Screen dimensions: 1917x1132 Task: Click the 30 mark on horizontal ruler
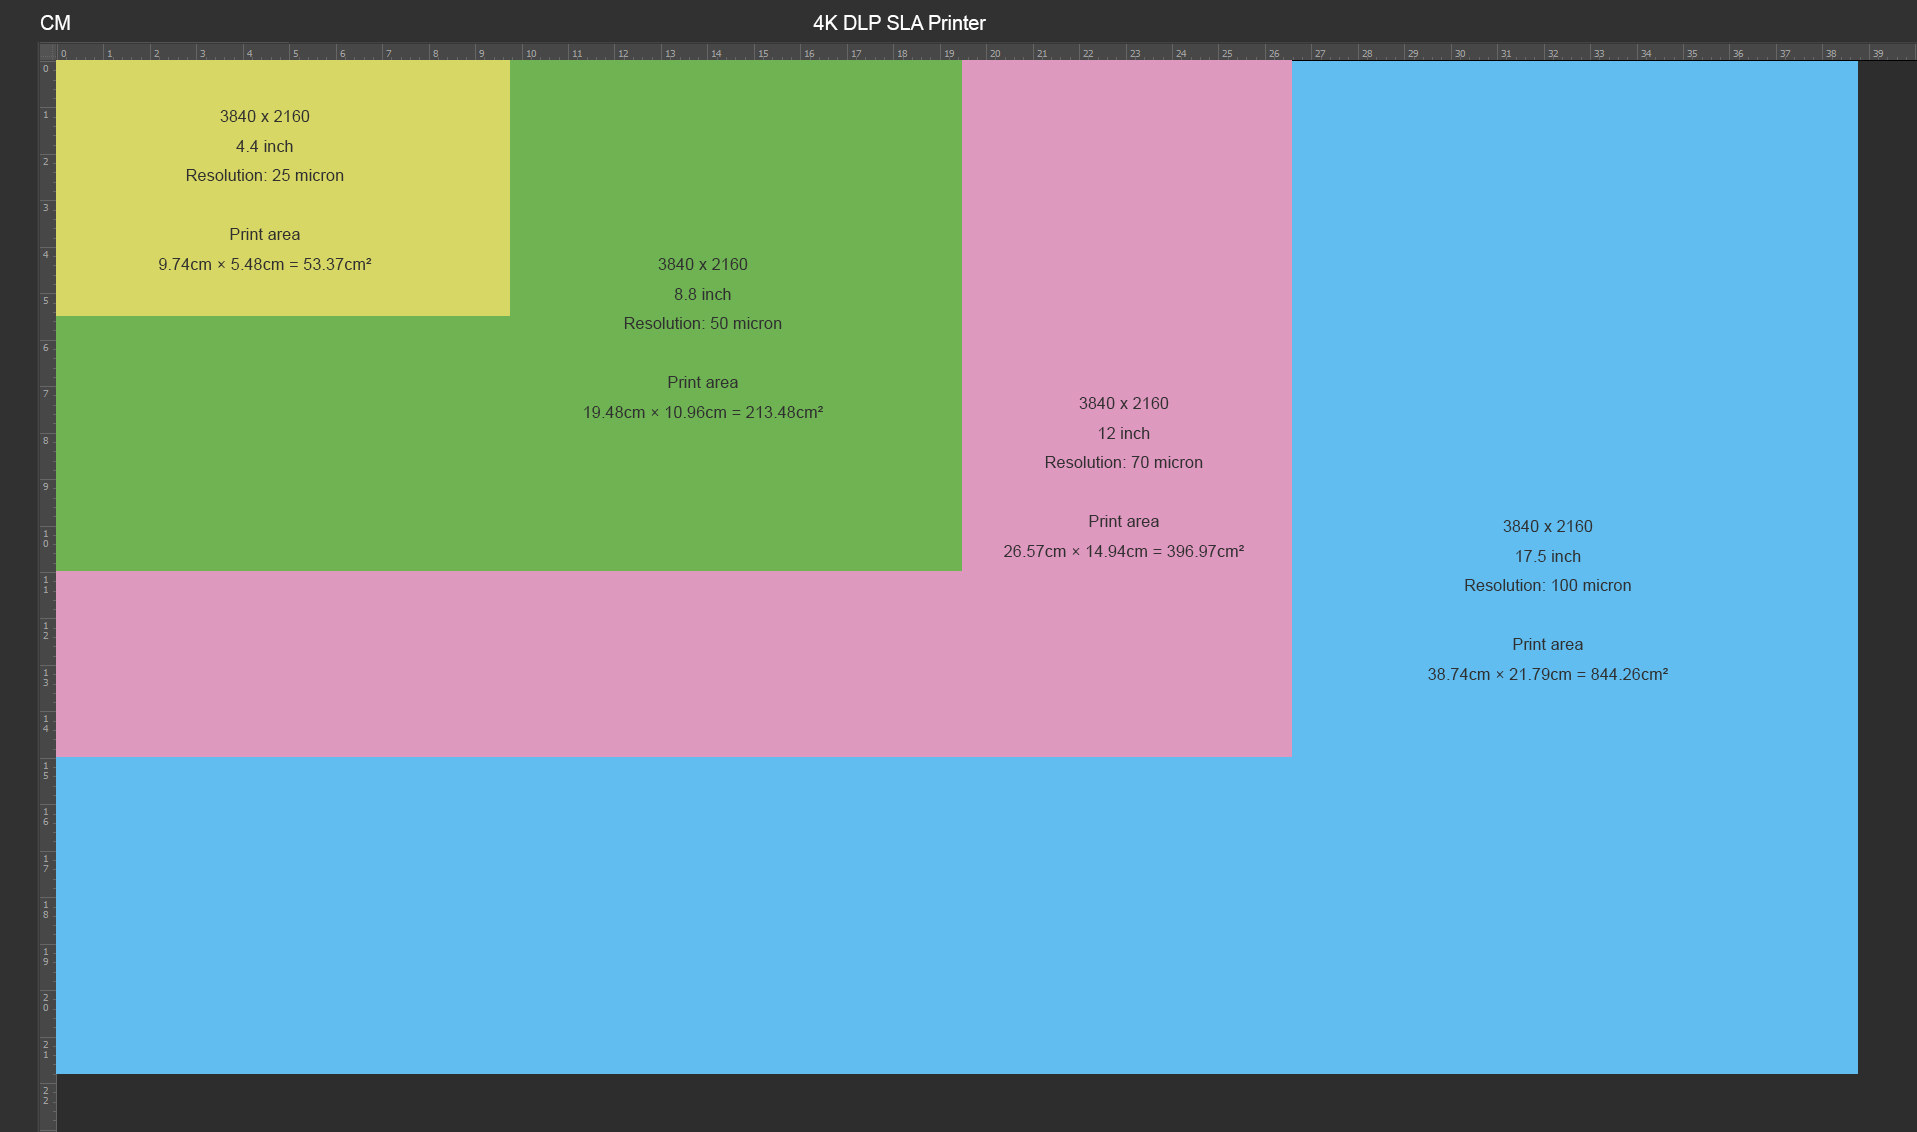click(x=1459, y=53)
